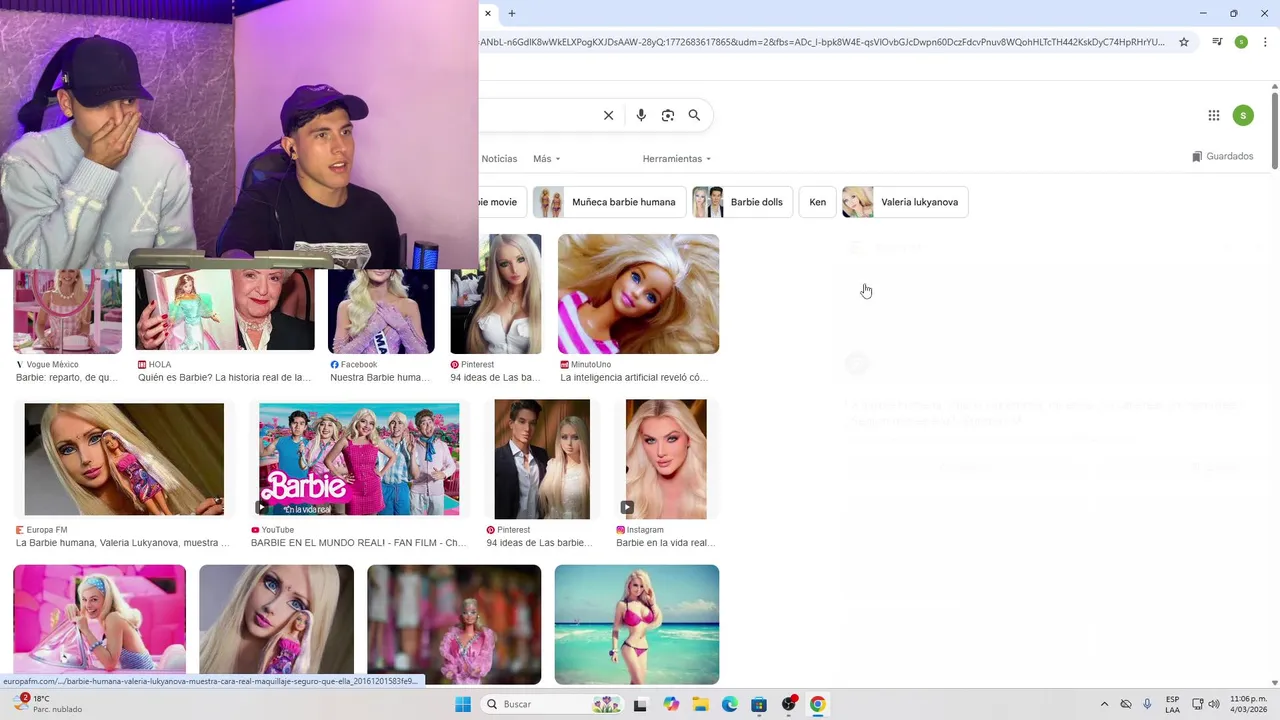Close the current browser tab
Screen dimensions: 1280x720
488,13
